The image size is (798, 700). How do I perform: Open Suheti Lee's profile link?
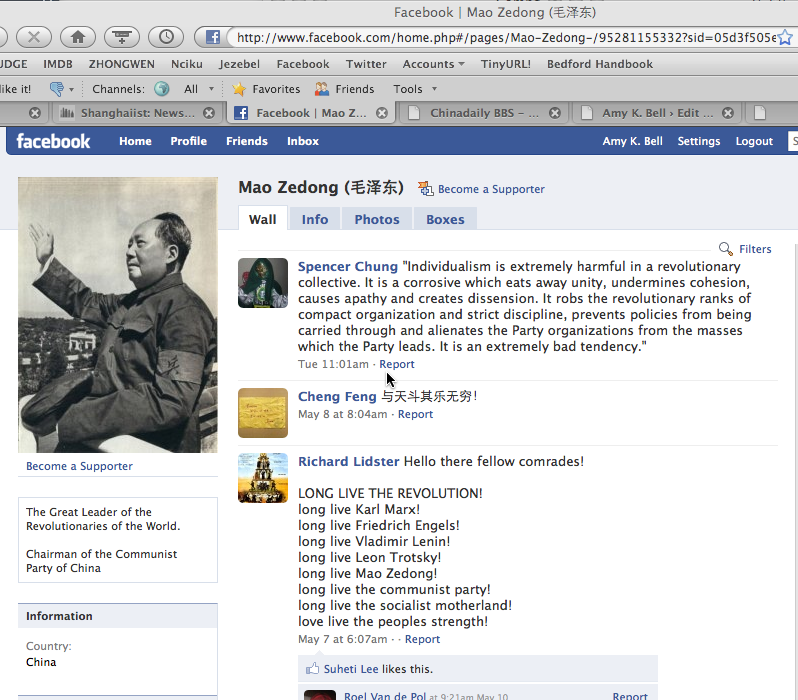(351, 669)
